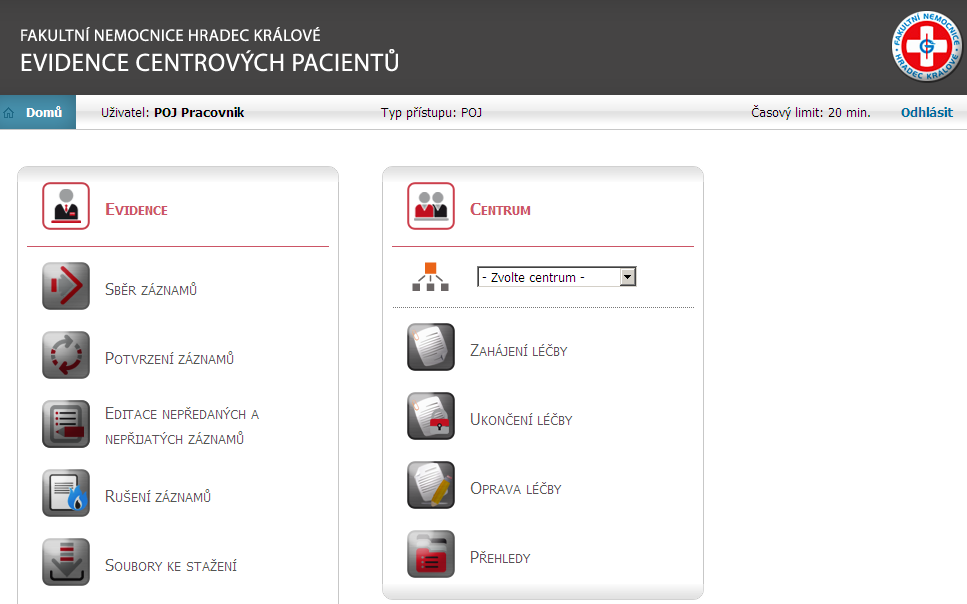Click the Přehledy red folder icon
Viewport: 967px width, 604px height.
coord(431,555)
